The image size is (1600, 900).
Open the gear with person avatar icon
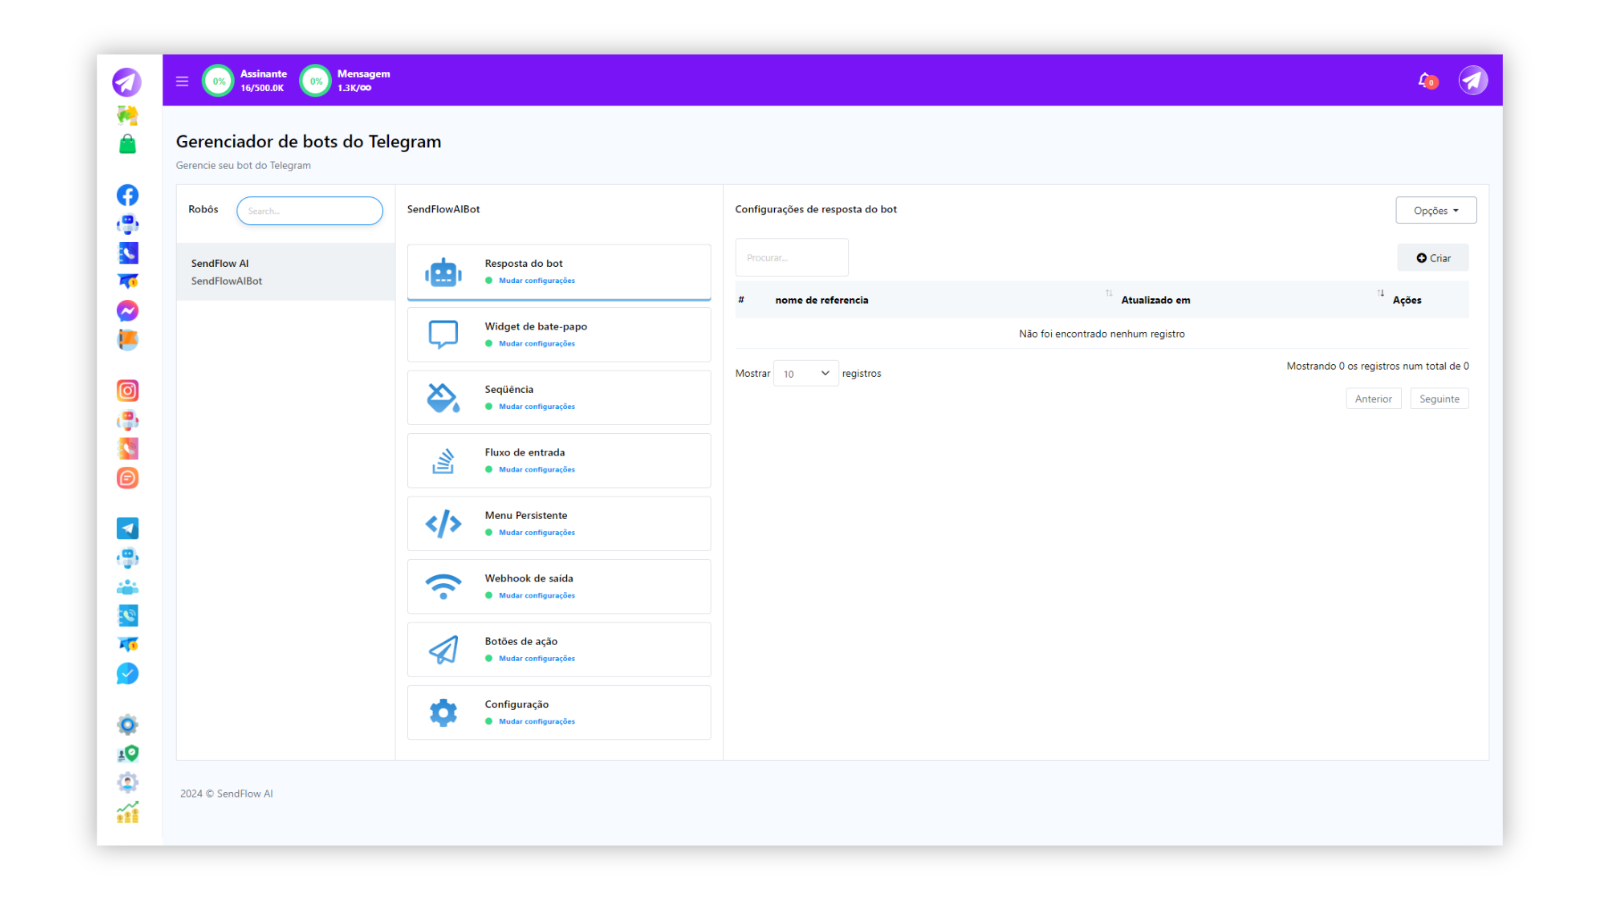click(x=127, y=782)
